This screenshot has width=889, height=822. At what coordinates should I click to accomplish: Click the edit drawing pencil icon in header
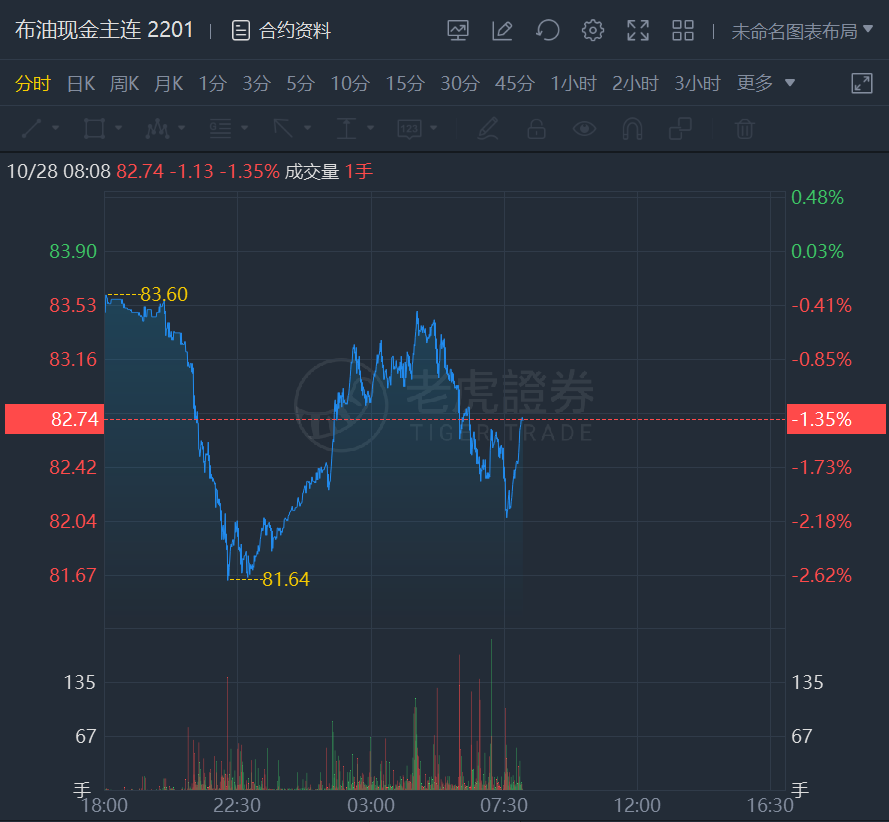pyautogui.click(x=502, y=31)
